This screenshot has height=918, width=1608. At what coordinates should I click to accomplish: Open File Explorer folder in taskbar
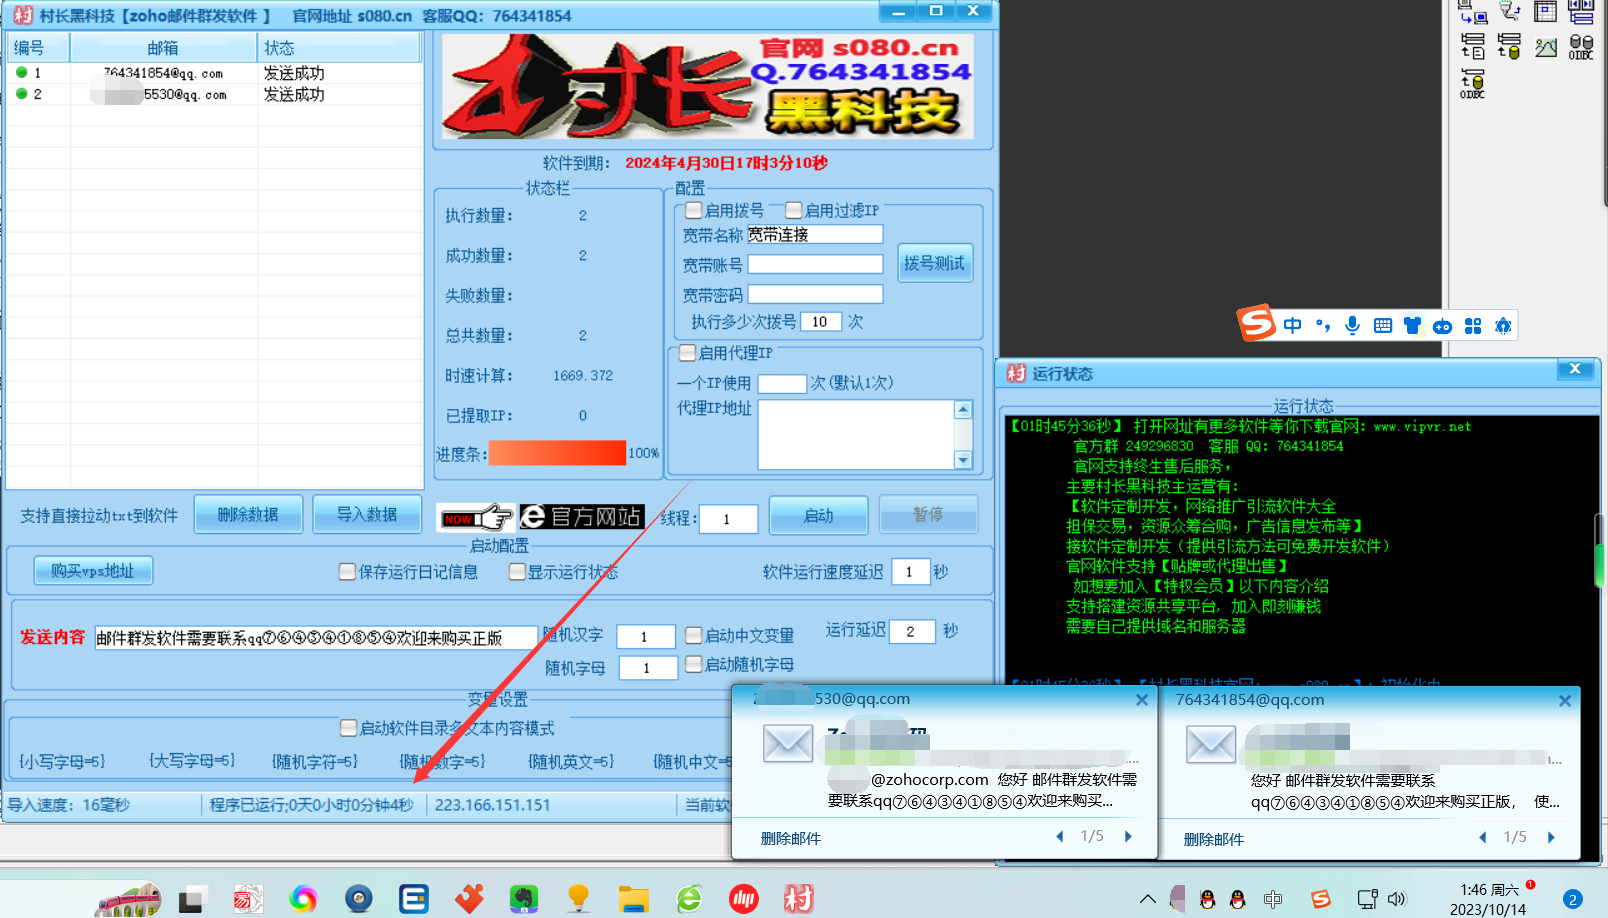(633, 898)
